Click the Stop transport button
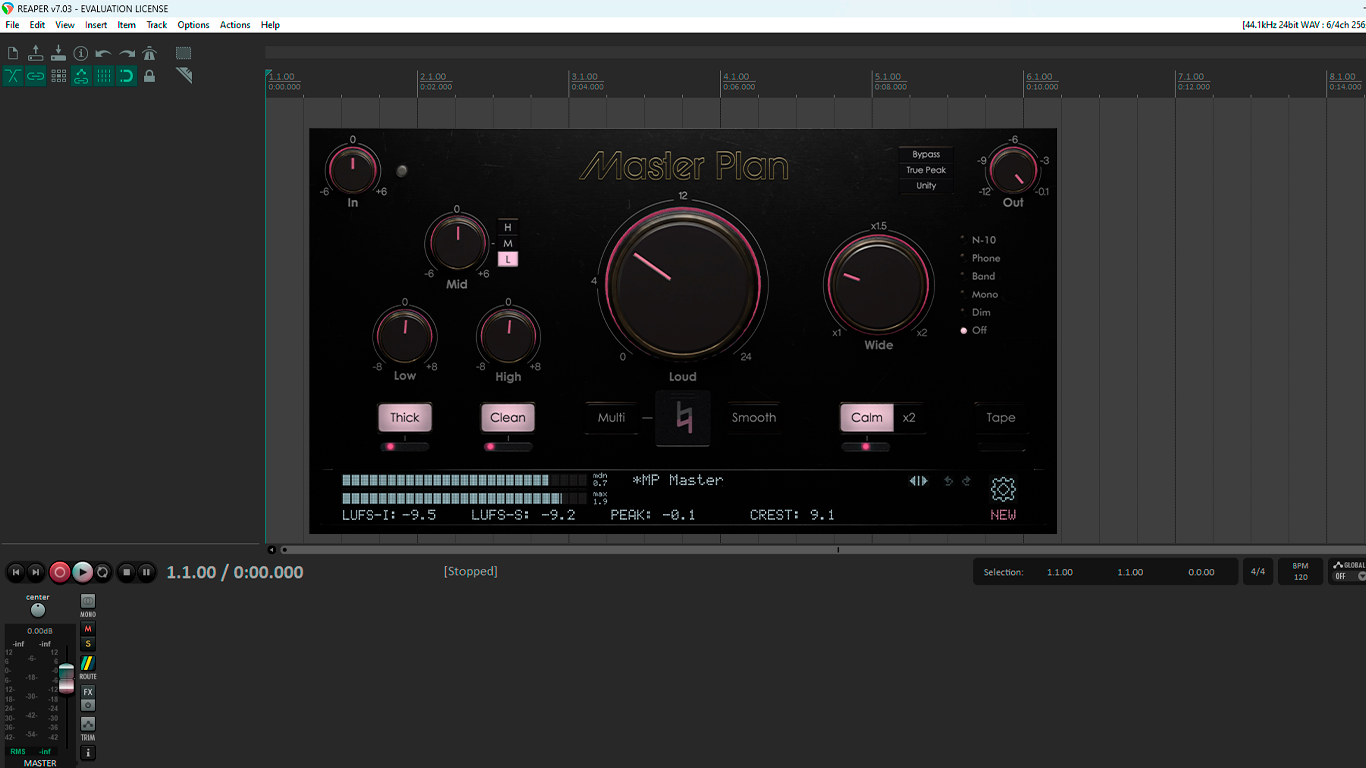1366x768 pixels. 126,572
